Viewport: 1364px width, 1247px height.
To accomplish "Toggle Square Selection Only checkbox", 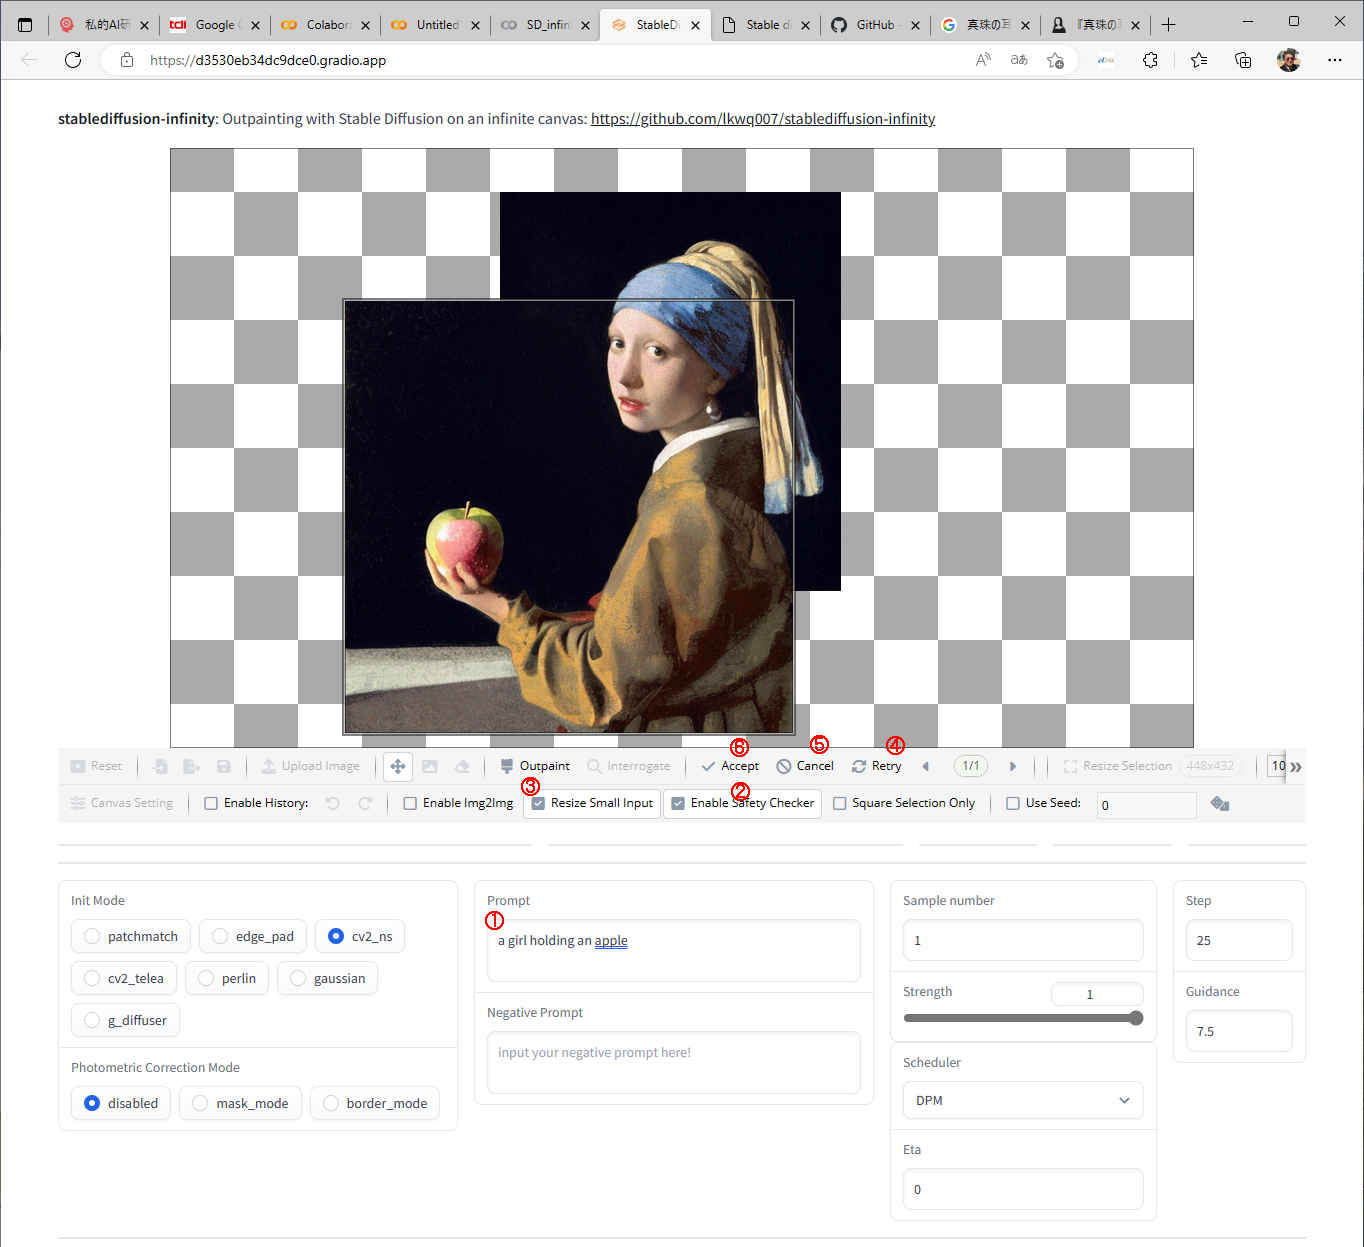I will [840, 803].
